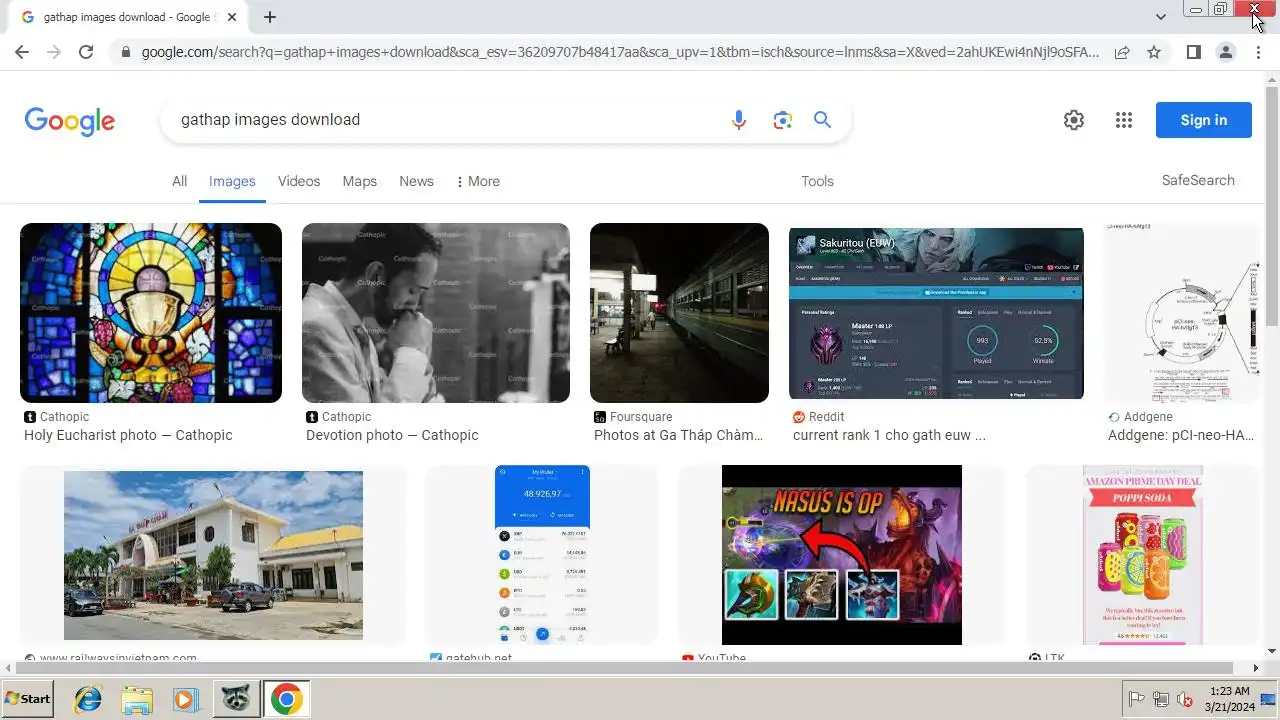Bookmark this tab with the star icon
This screenshot has width=1280, height=720.
point(1154,52)
